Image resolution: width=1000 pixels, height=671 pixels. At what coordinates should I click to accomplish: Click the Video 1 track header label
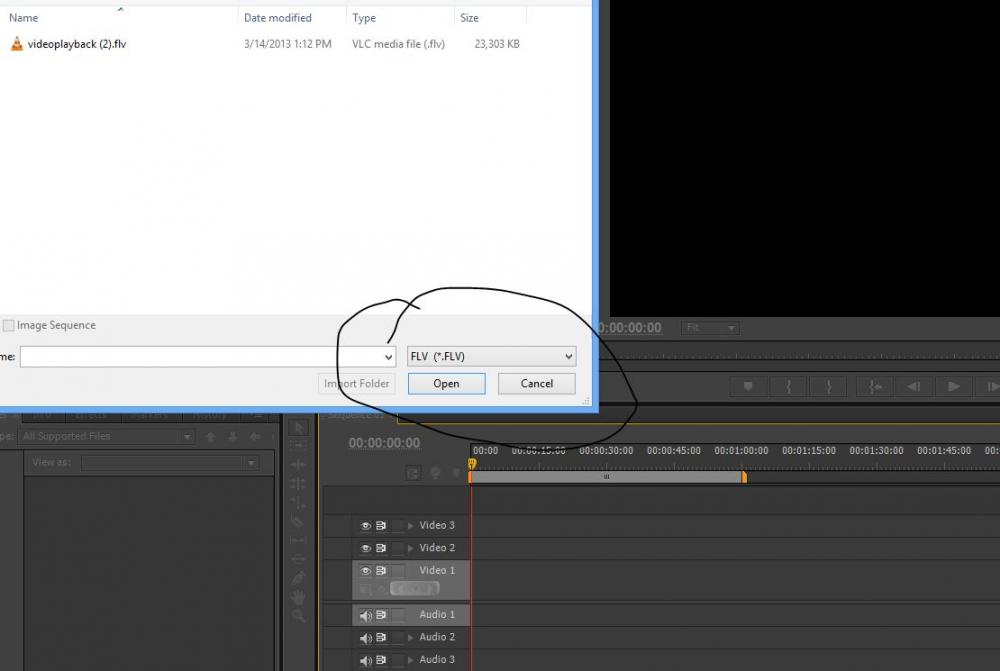click(437, 570)
